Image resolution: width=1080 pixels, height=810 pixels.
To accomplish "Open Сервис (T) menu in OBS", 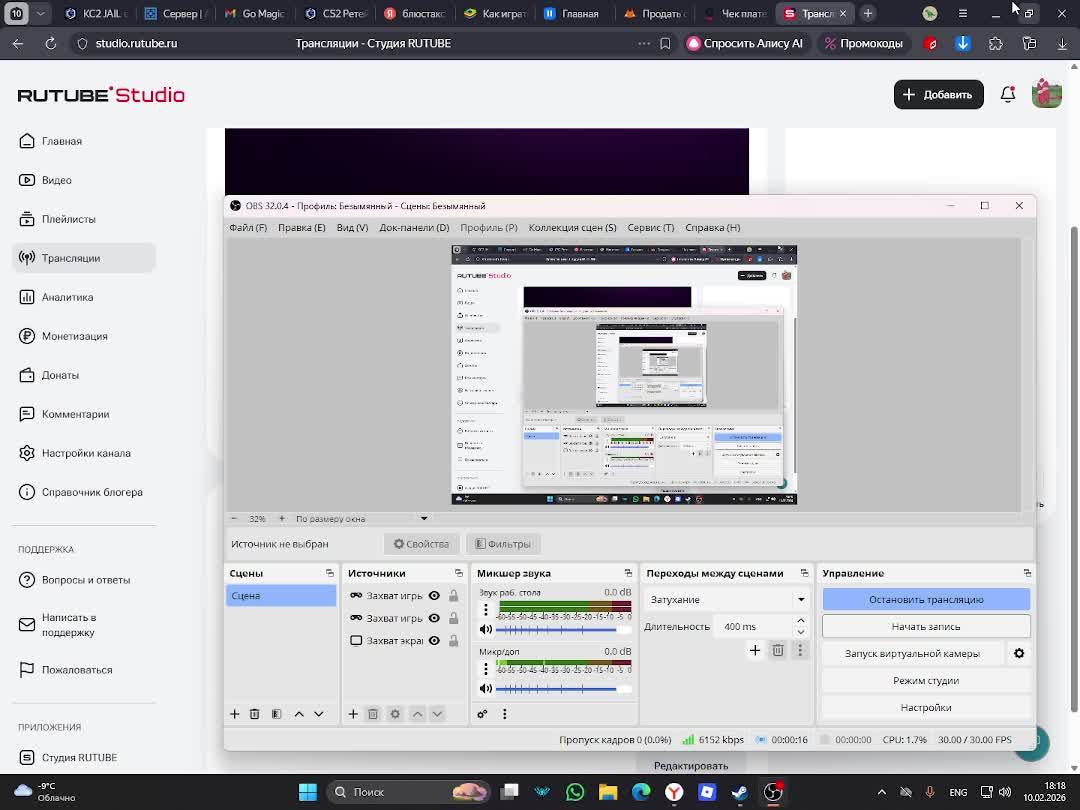I will 651,228.
